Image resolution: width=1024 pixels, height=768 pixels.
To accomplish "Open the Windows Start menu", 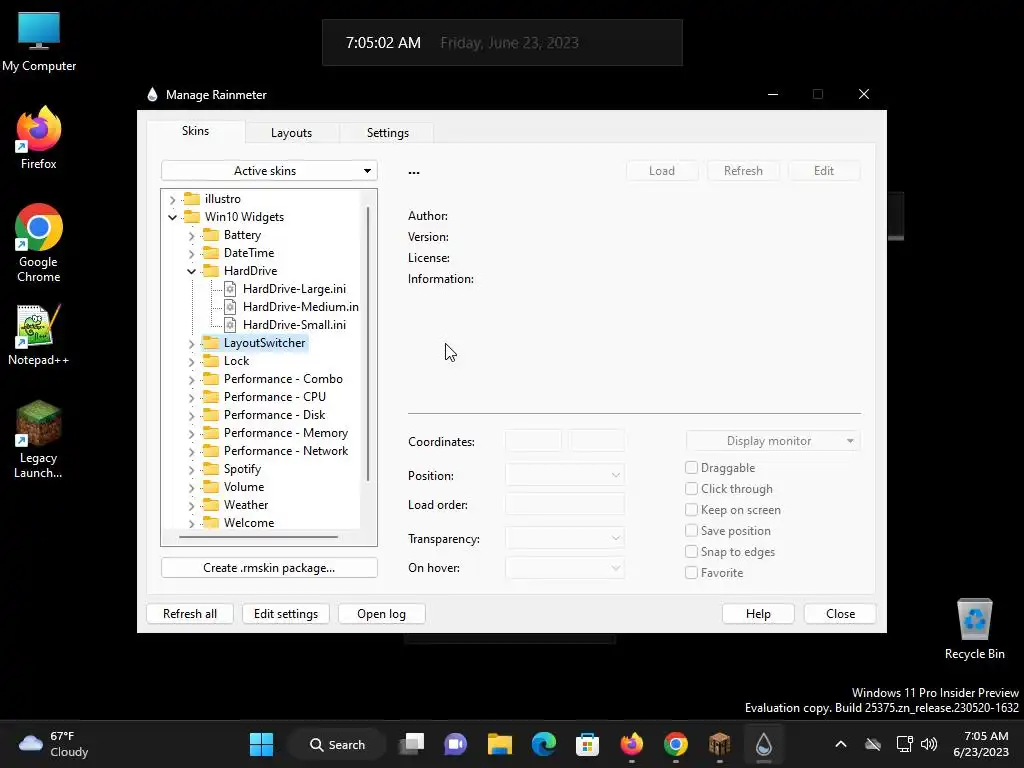I will click(x=262, y=744).
